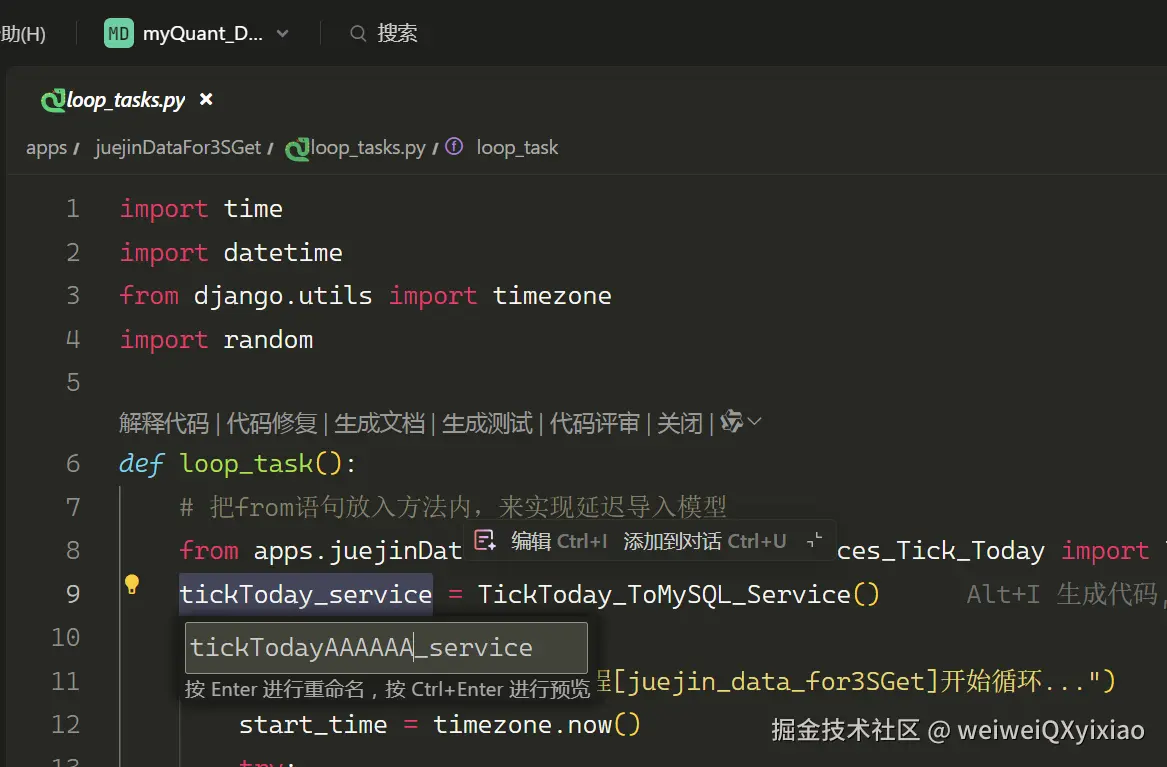
Task: Click the rename input field with tickTodayAAAAAA_service
Action: pyautogui.click(x=385, y=648)
